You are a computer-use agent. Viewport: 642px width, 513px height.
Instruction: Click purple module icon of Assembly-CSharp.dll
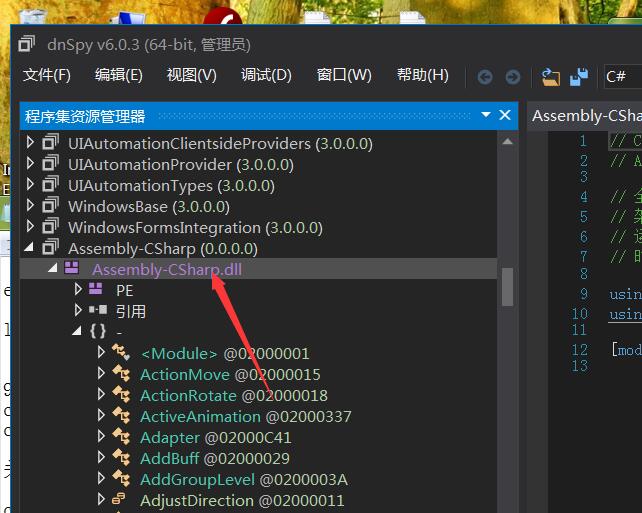coord(72,268)
